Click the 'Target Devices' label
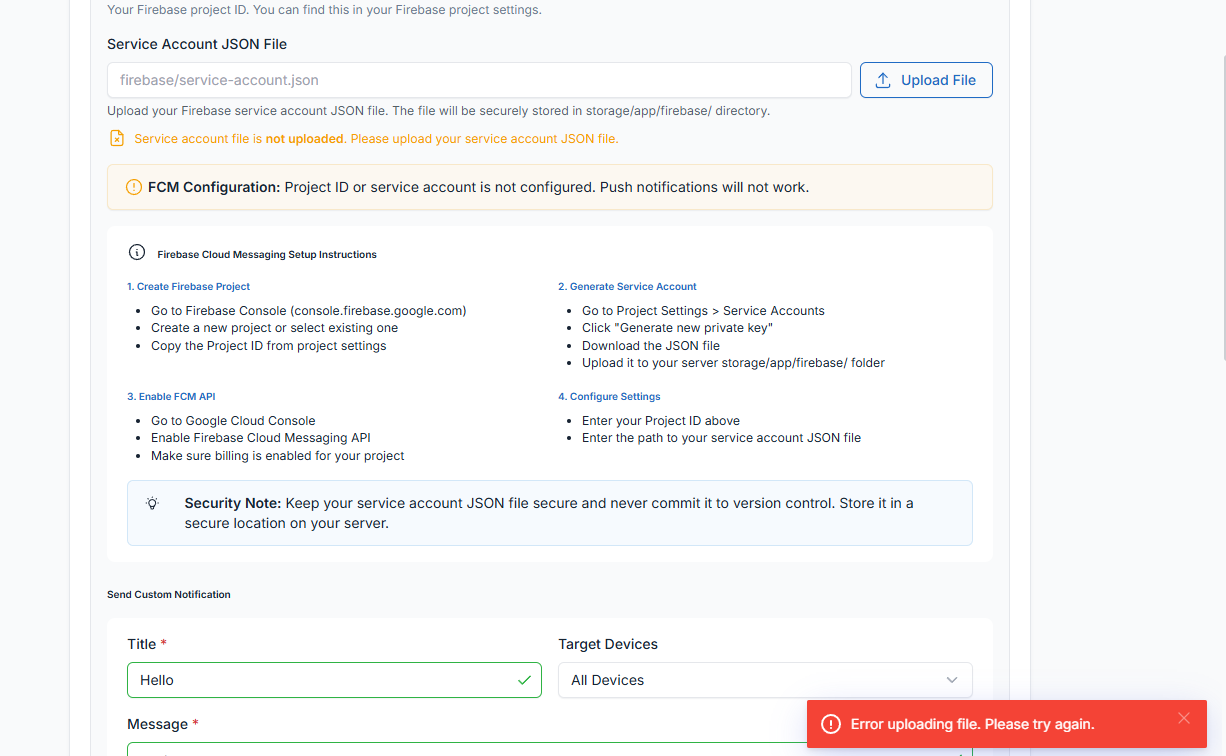This screenshot has height=756, width=1226. click(608, 644)
